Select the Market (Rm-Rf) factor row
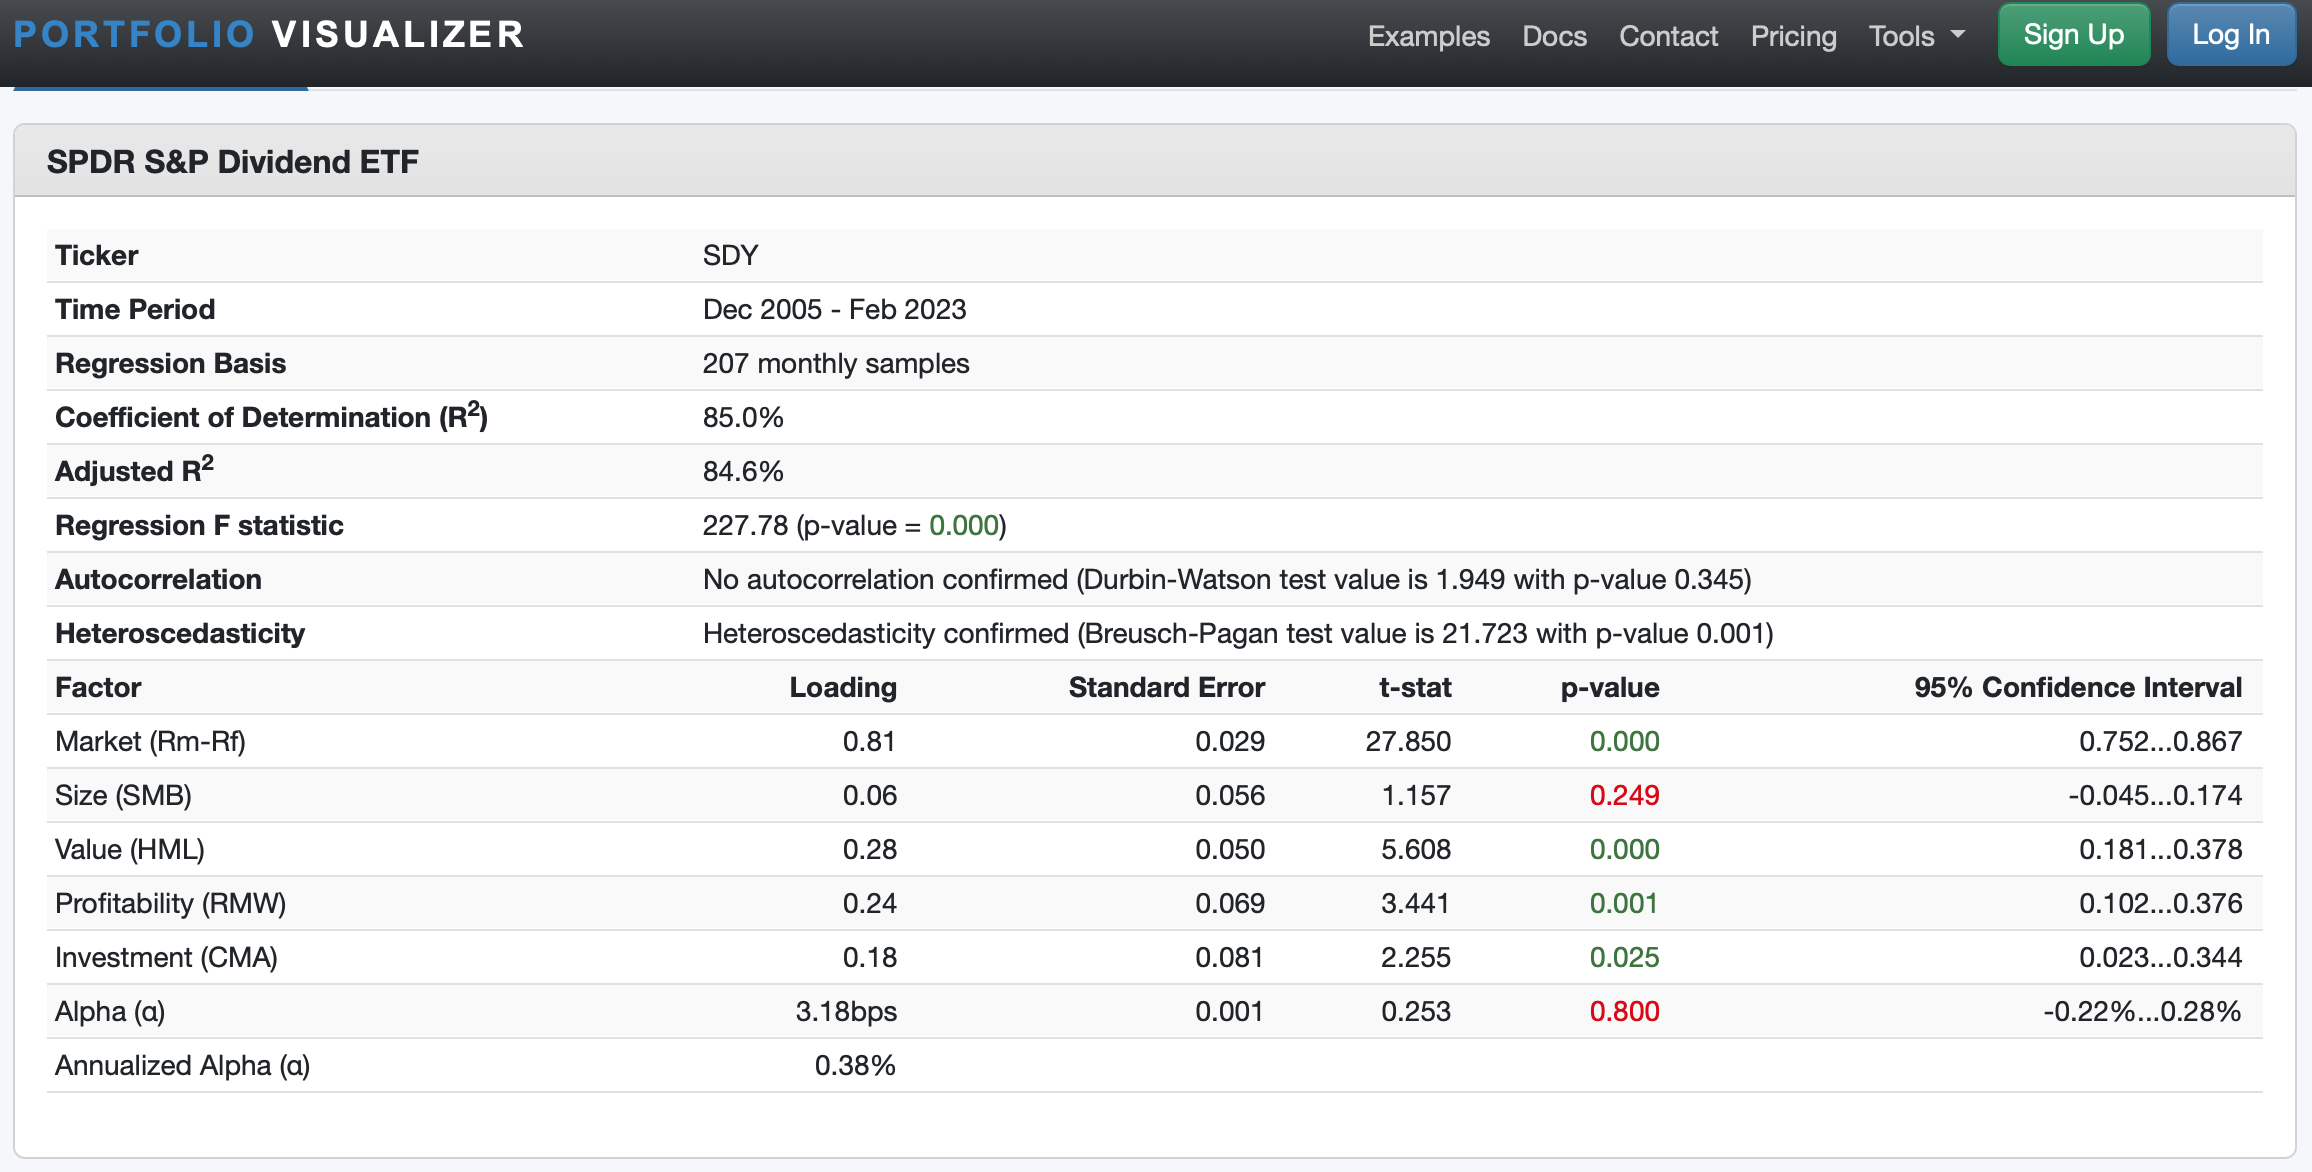 (150, 741)
